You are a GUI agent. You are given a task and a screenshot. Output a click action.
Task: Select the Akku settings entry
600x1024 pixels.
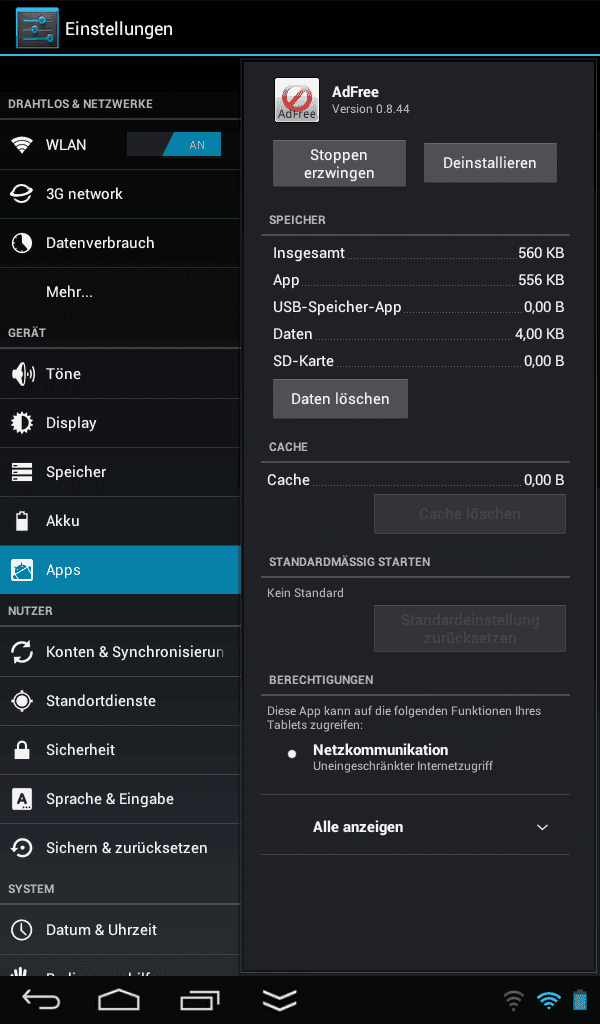[x=120, y=520]
